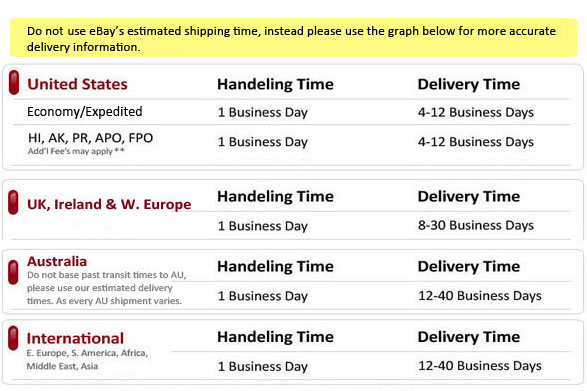Click the HI, AK, PR, APO, FPO row label
This screenshot has width=587, height=391.
coord(90,138)
